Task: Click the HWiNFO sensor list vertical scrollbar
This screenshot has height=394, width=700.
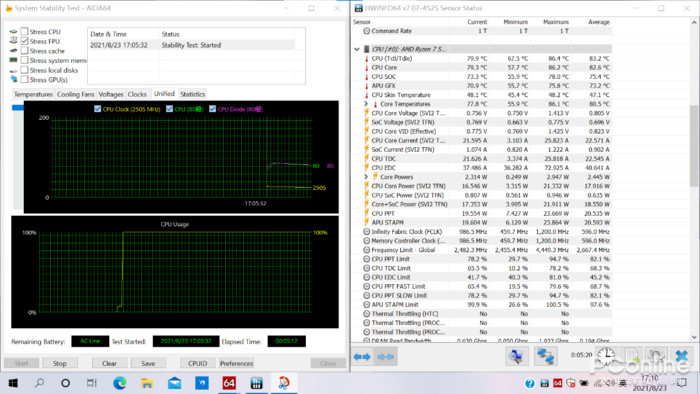Action: [x=694, y=179]
